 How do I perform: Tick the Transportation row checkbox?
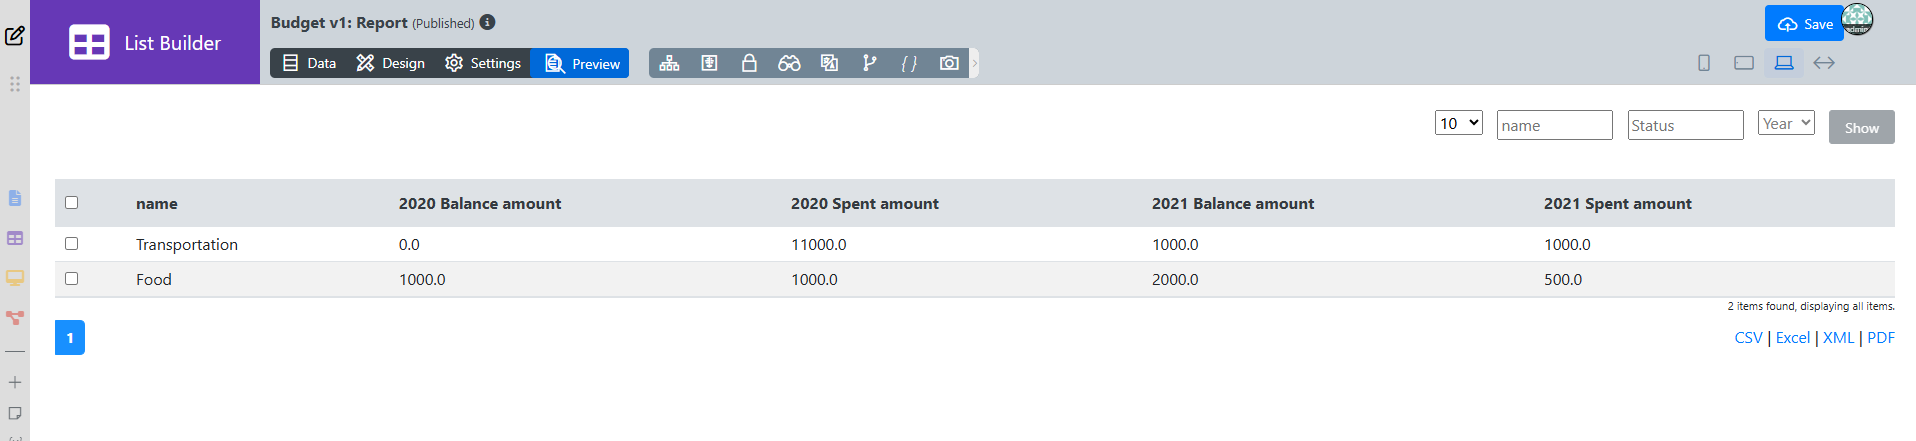click(x=71, y=243)
